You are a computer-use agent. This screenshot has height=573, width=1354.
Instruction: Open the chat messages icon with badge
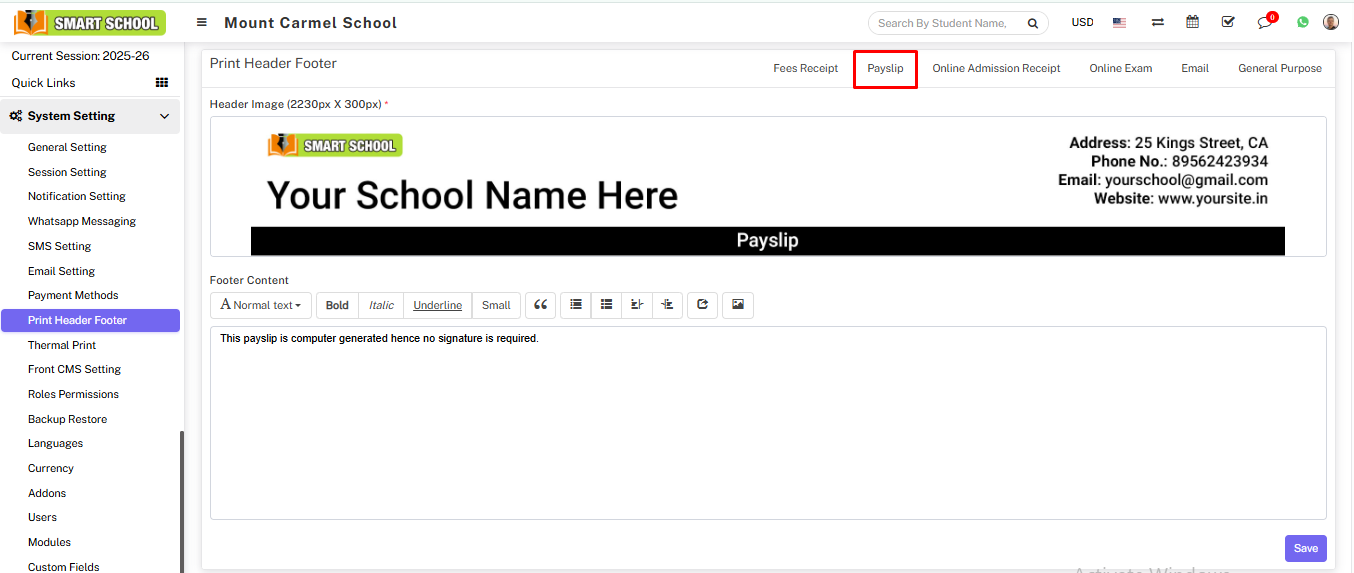coord(1265,22)
